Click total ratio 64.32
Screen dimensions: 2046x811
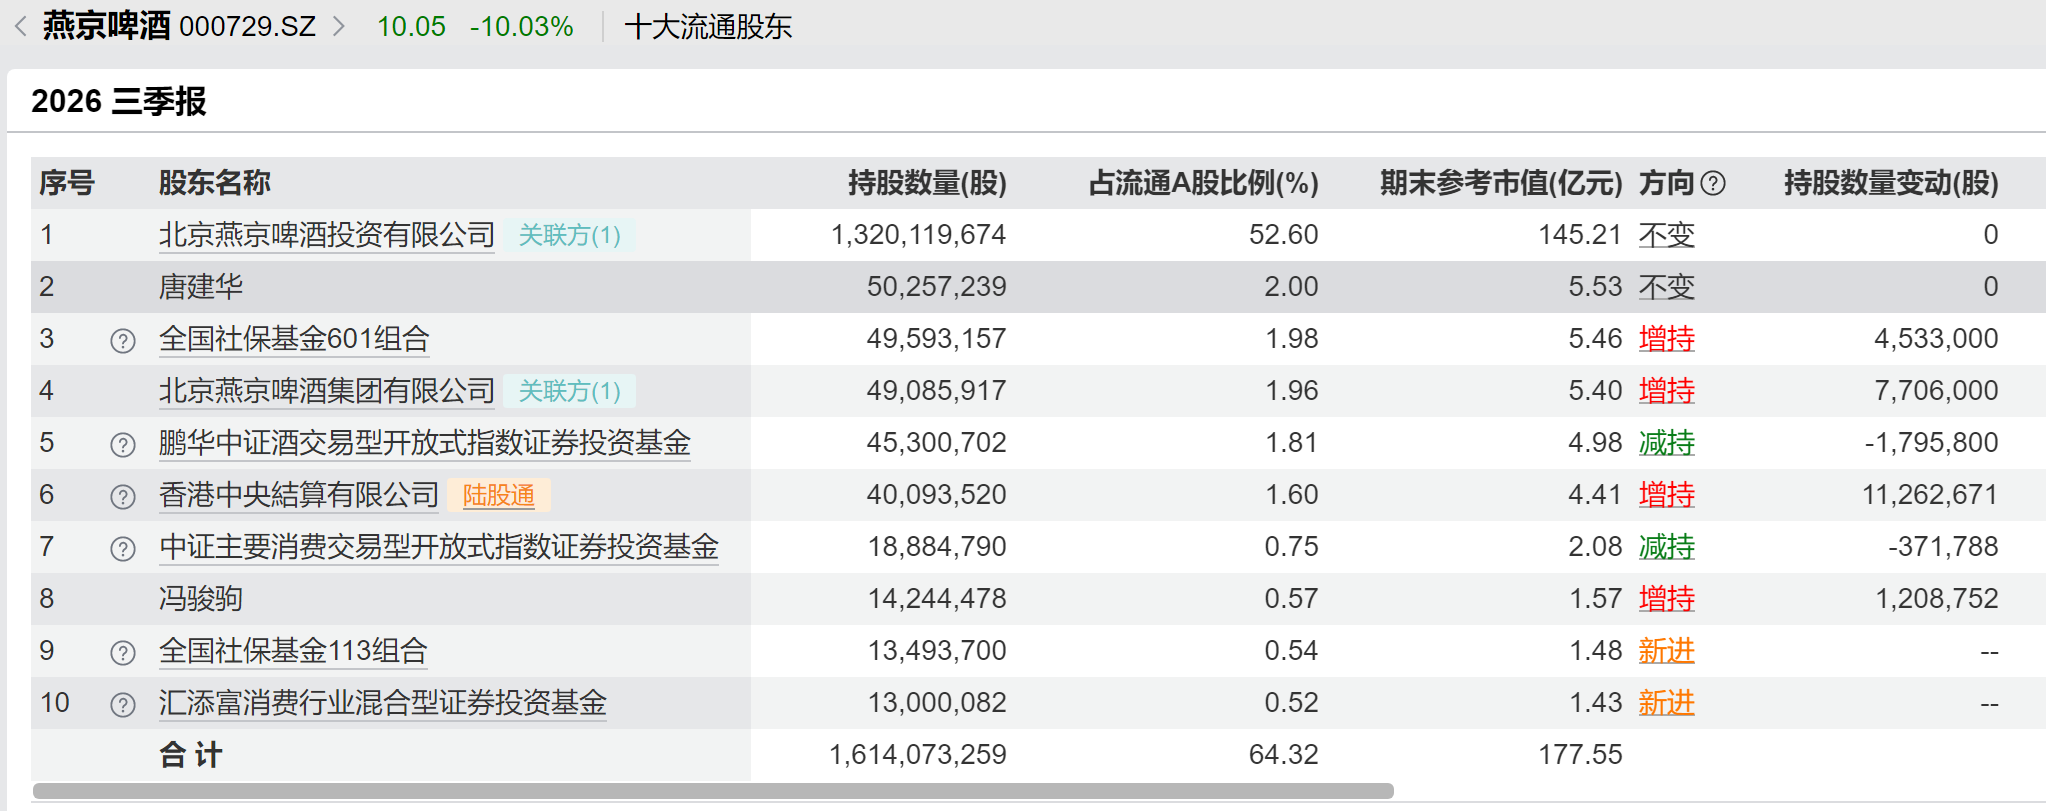1283,755
